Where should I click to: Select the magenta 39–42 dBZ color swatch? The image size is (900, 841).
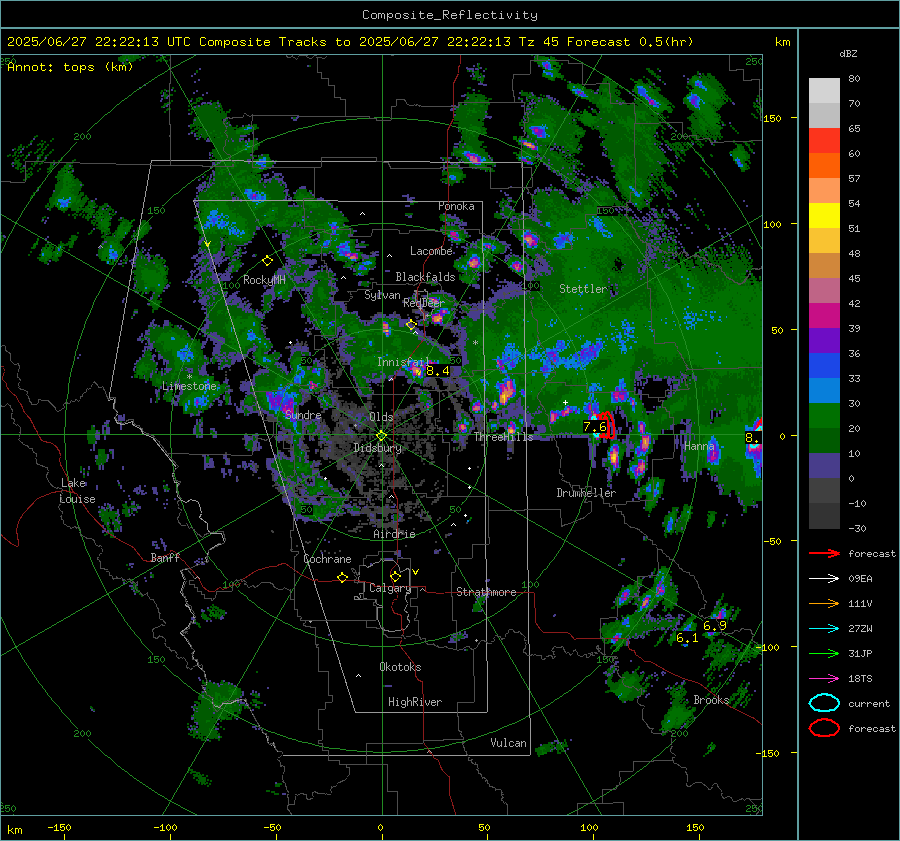pyautogui.click(x=824, y=316)
